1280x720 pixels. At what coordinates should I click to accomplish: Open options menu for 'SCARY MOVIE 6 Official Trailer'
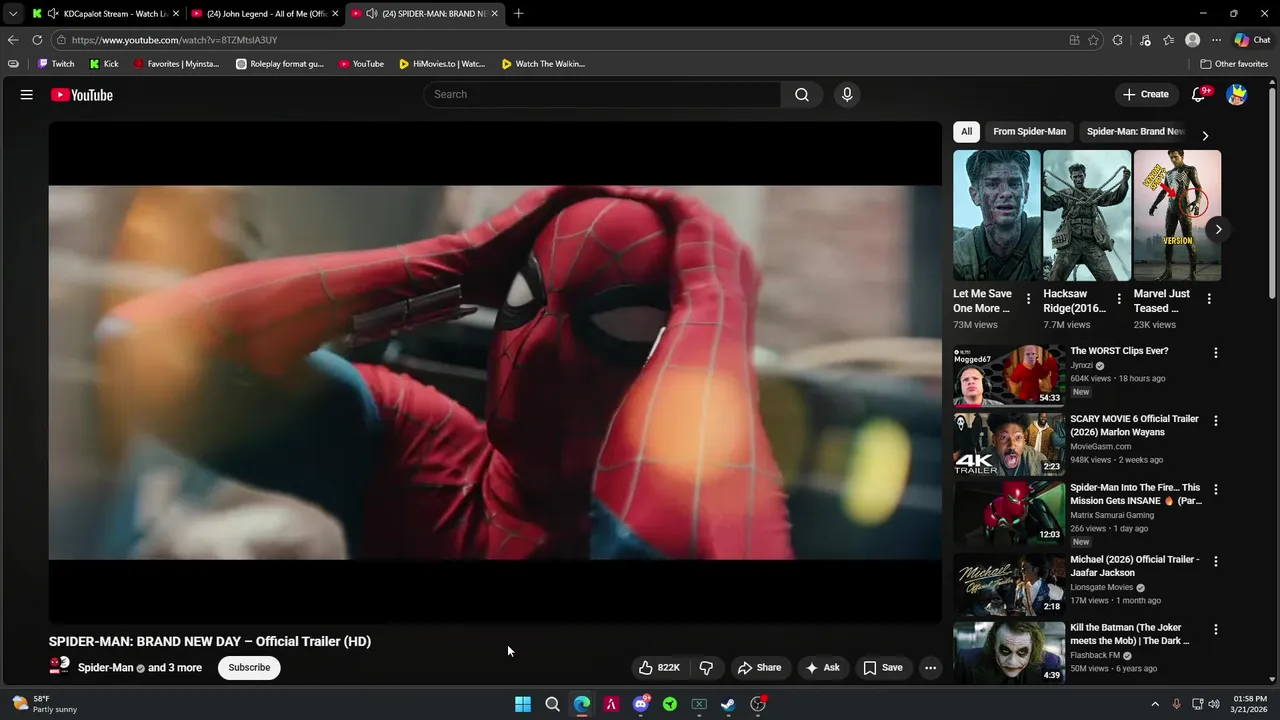click(1216, 421)
